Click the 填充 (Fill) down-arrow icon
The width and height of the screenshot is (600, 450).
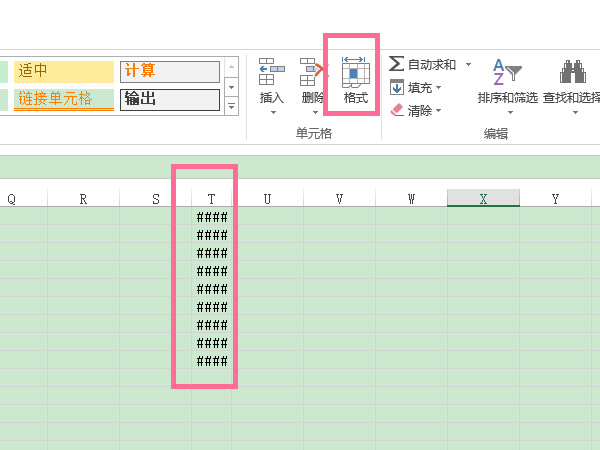coord(396,87)
